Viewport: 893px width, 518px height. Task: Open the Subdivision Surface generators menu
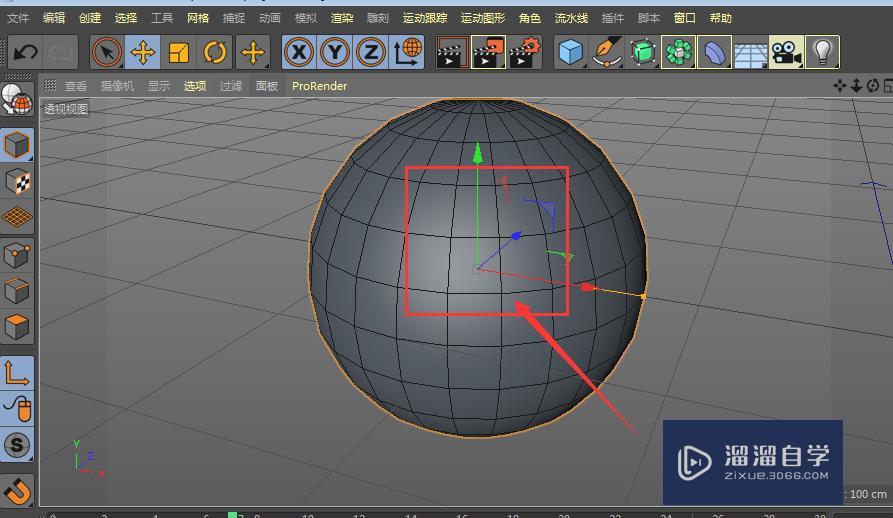click(x=643, y=52)
